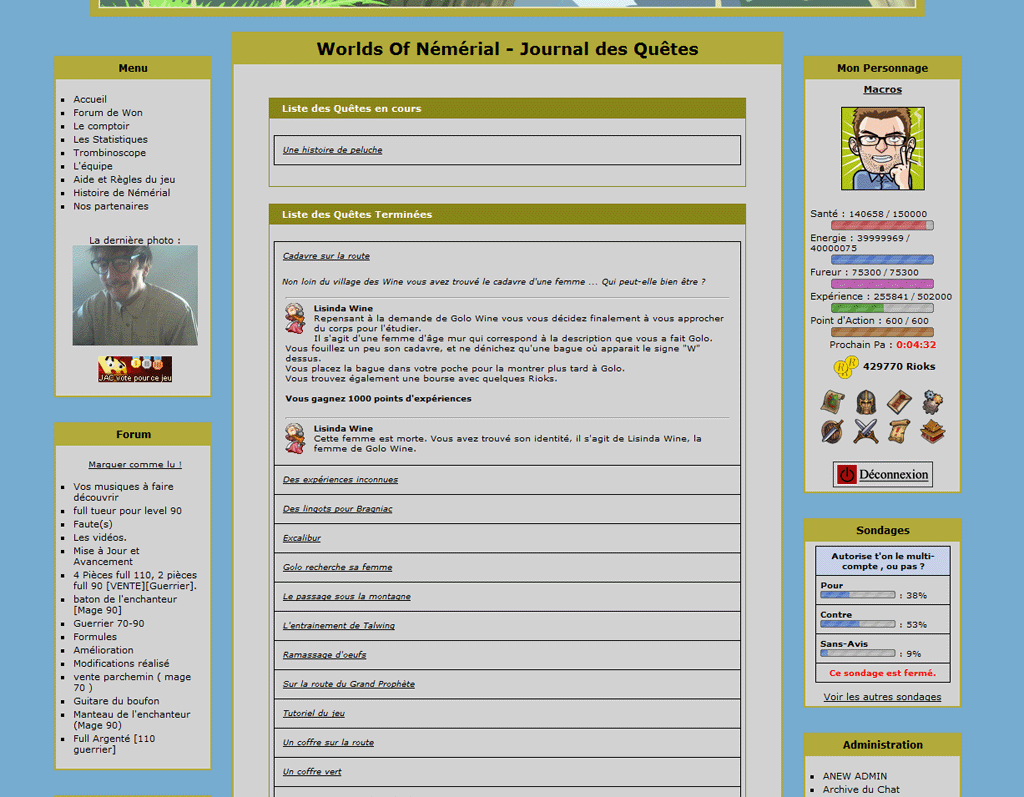Select the crossed swords combat icon
Image resolution: width=1024 pixels, height=797 pixels.
click(x=866, y=431)
